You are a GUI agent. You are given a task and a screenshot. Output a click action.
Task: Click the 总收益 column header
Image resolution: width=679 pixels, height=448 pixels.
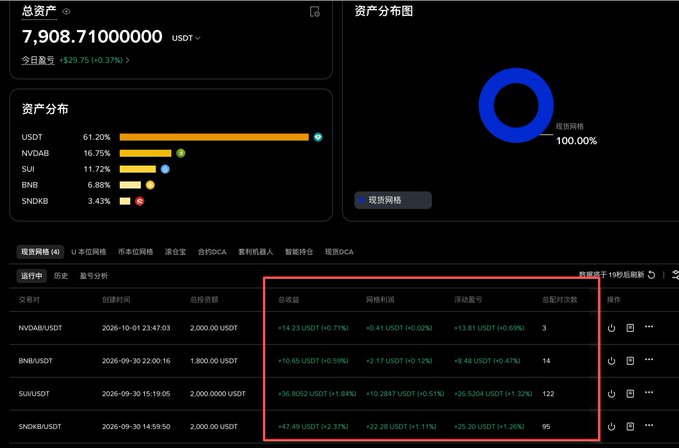288,300
